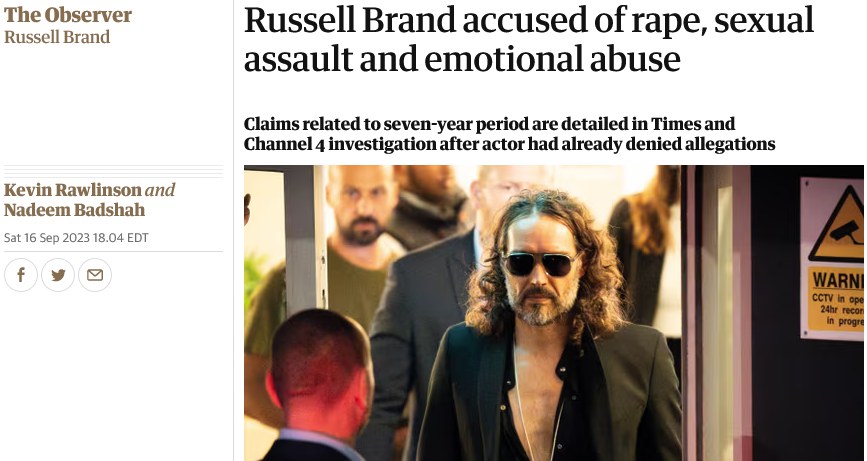The width and height of the screenshot is (867, 461).
Task: Open the Russell Brand topic tag link
Action: [57, 37]
